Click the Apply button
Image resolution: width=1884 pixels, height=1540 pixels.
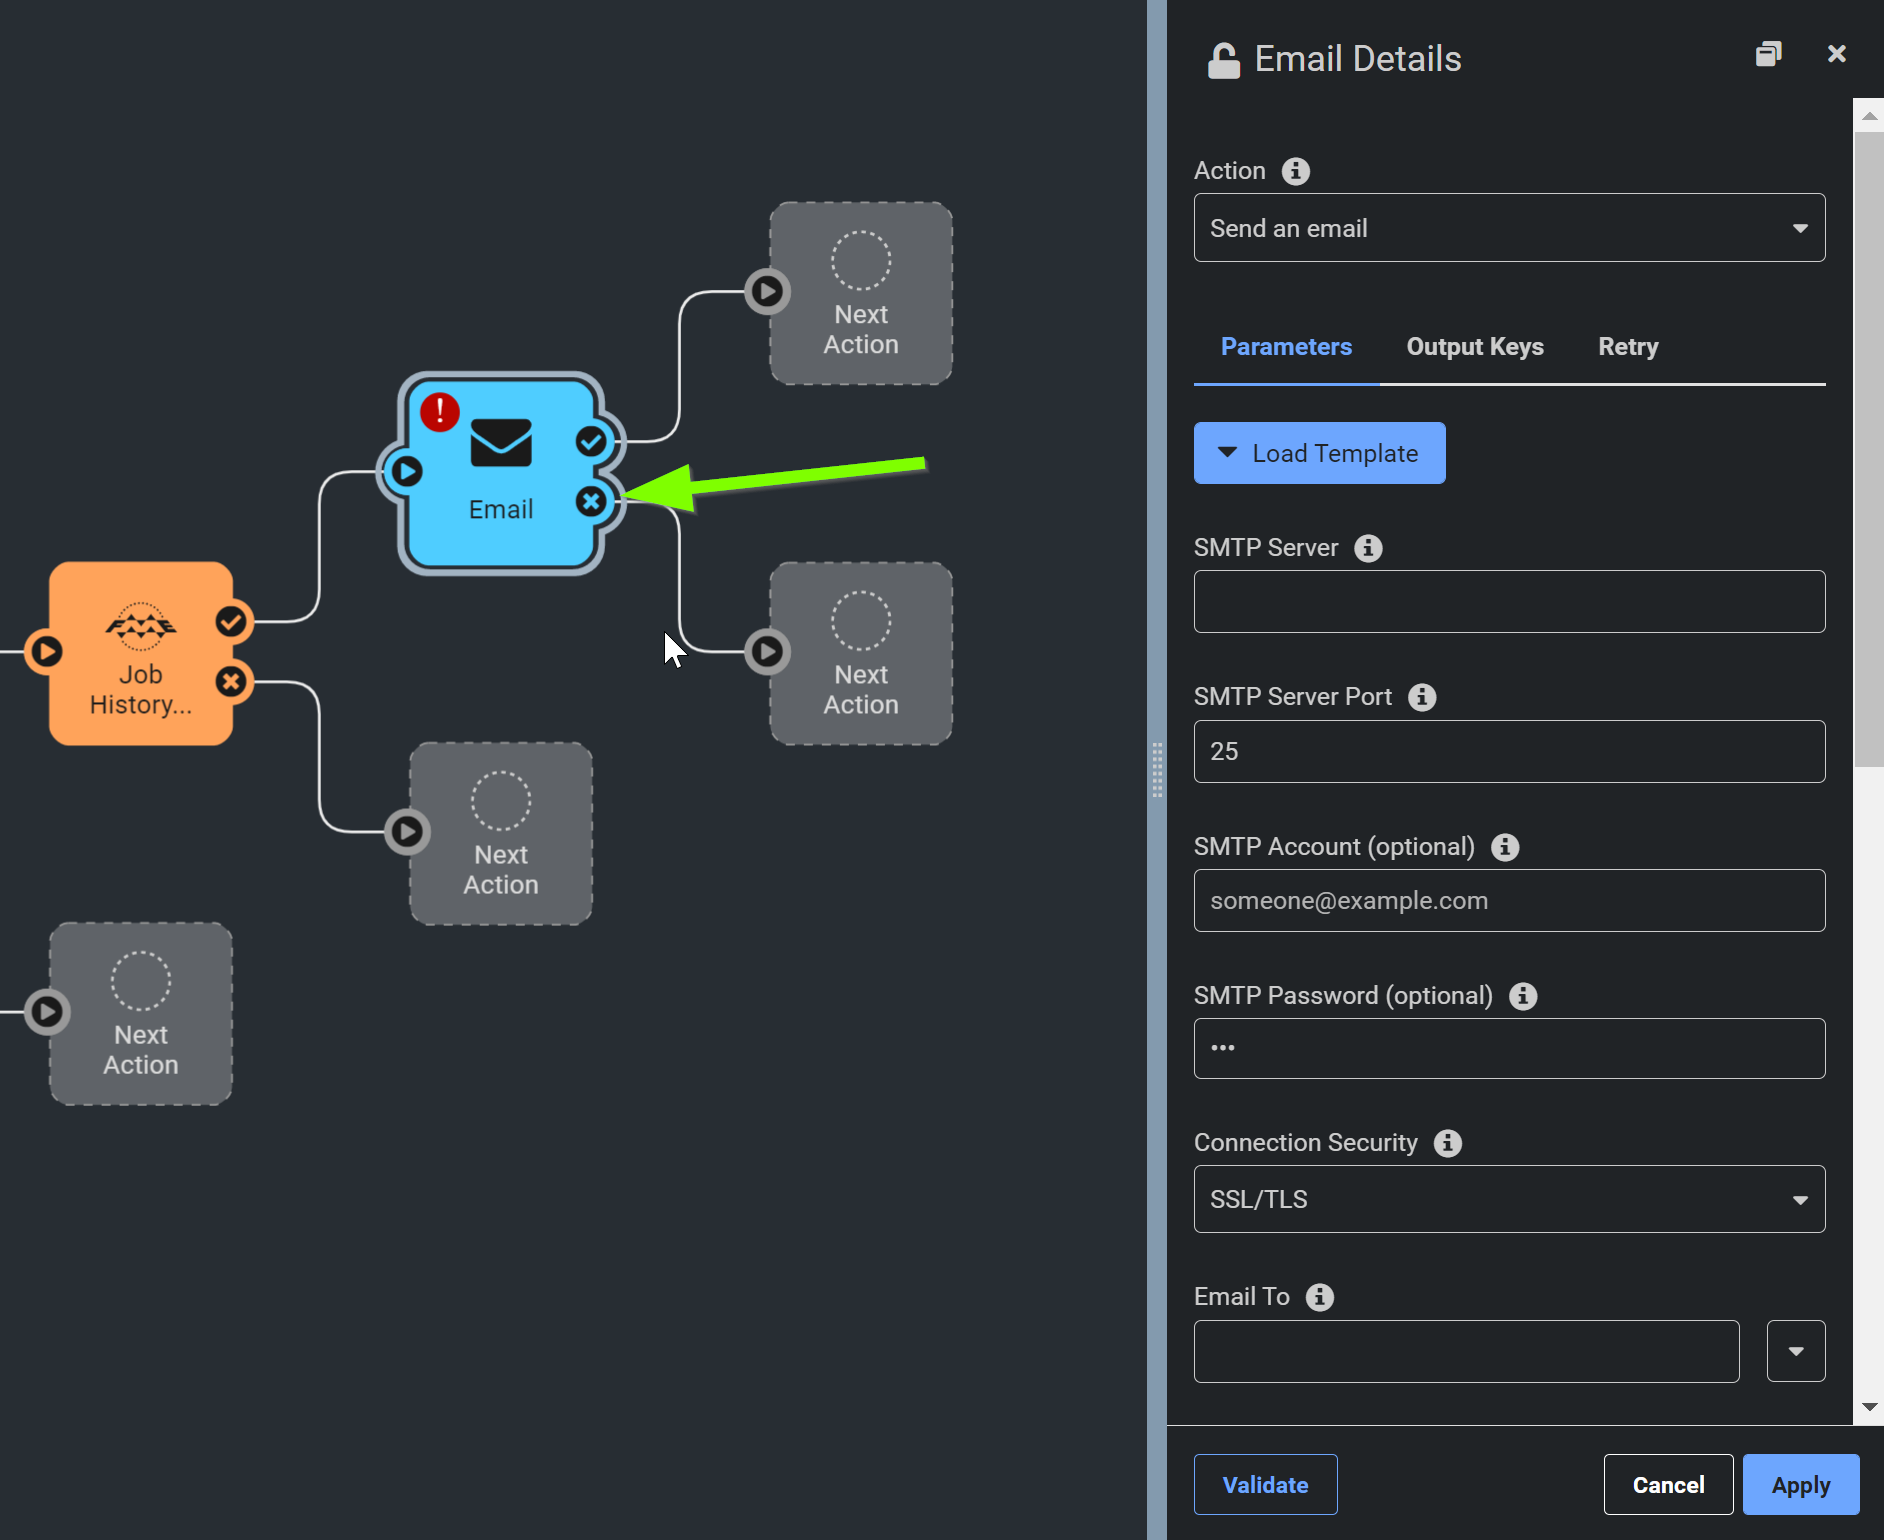pos(1801,1484)
